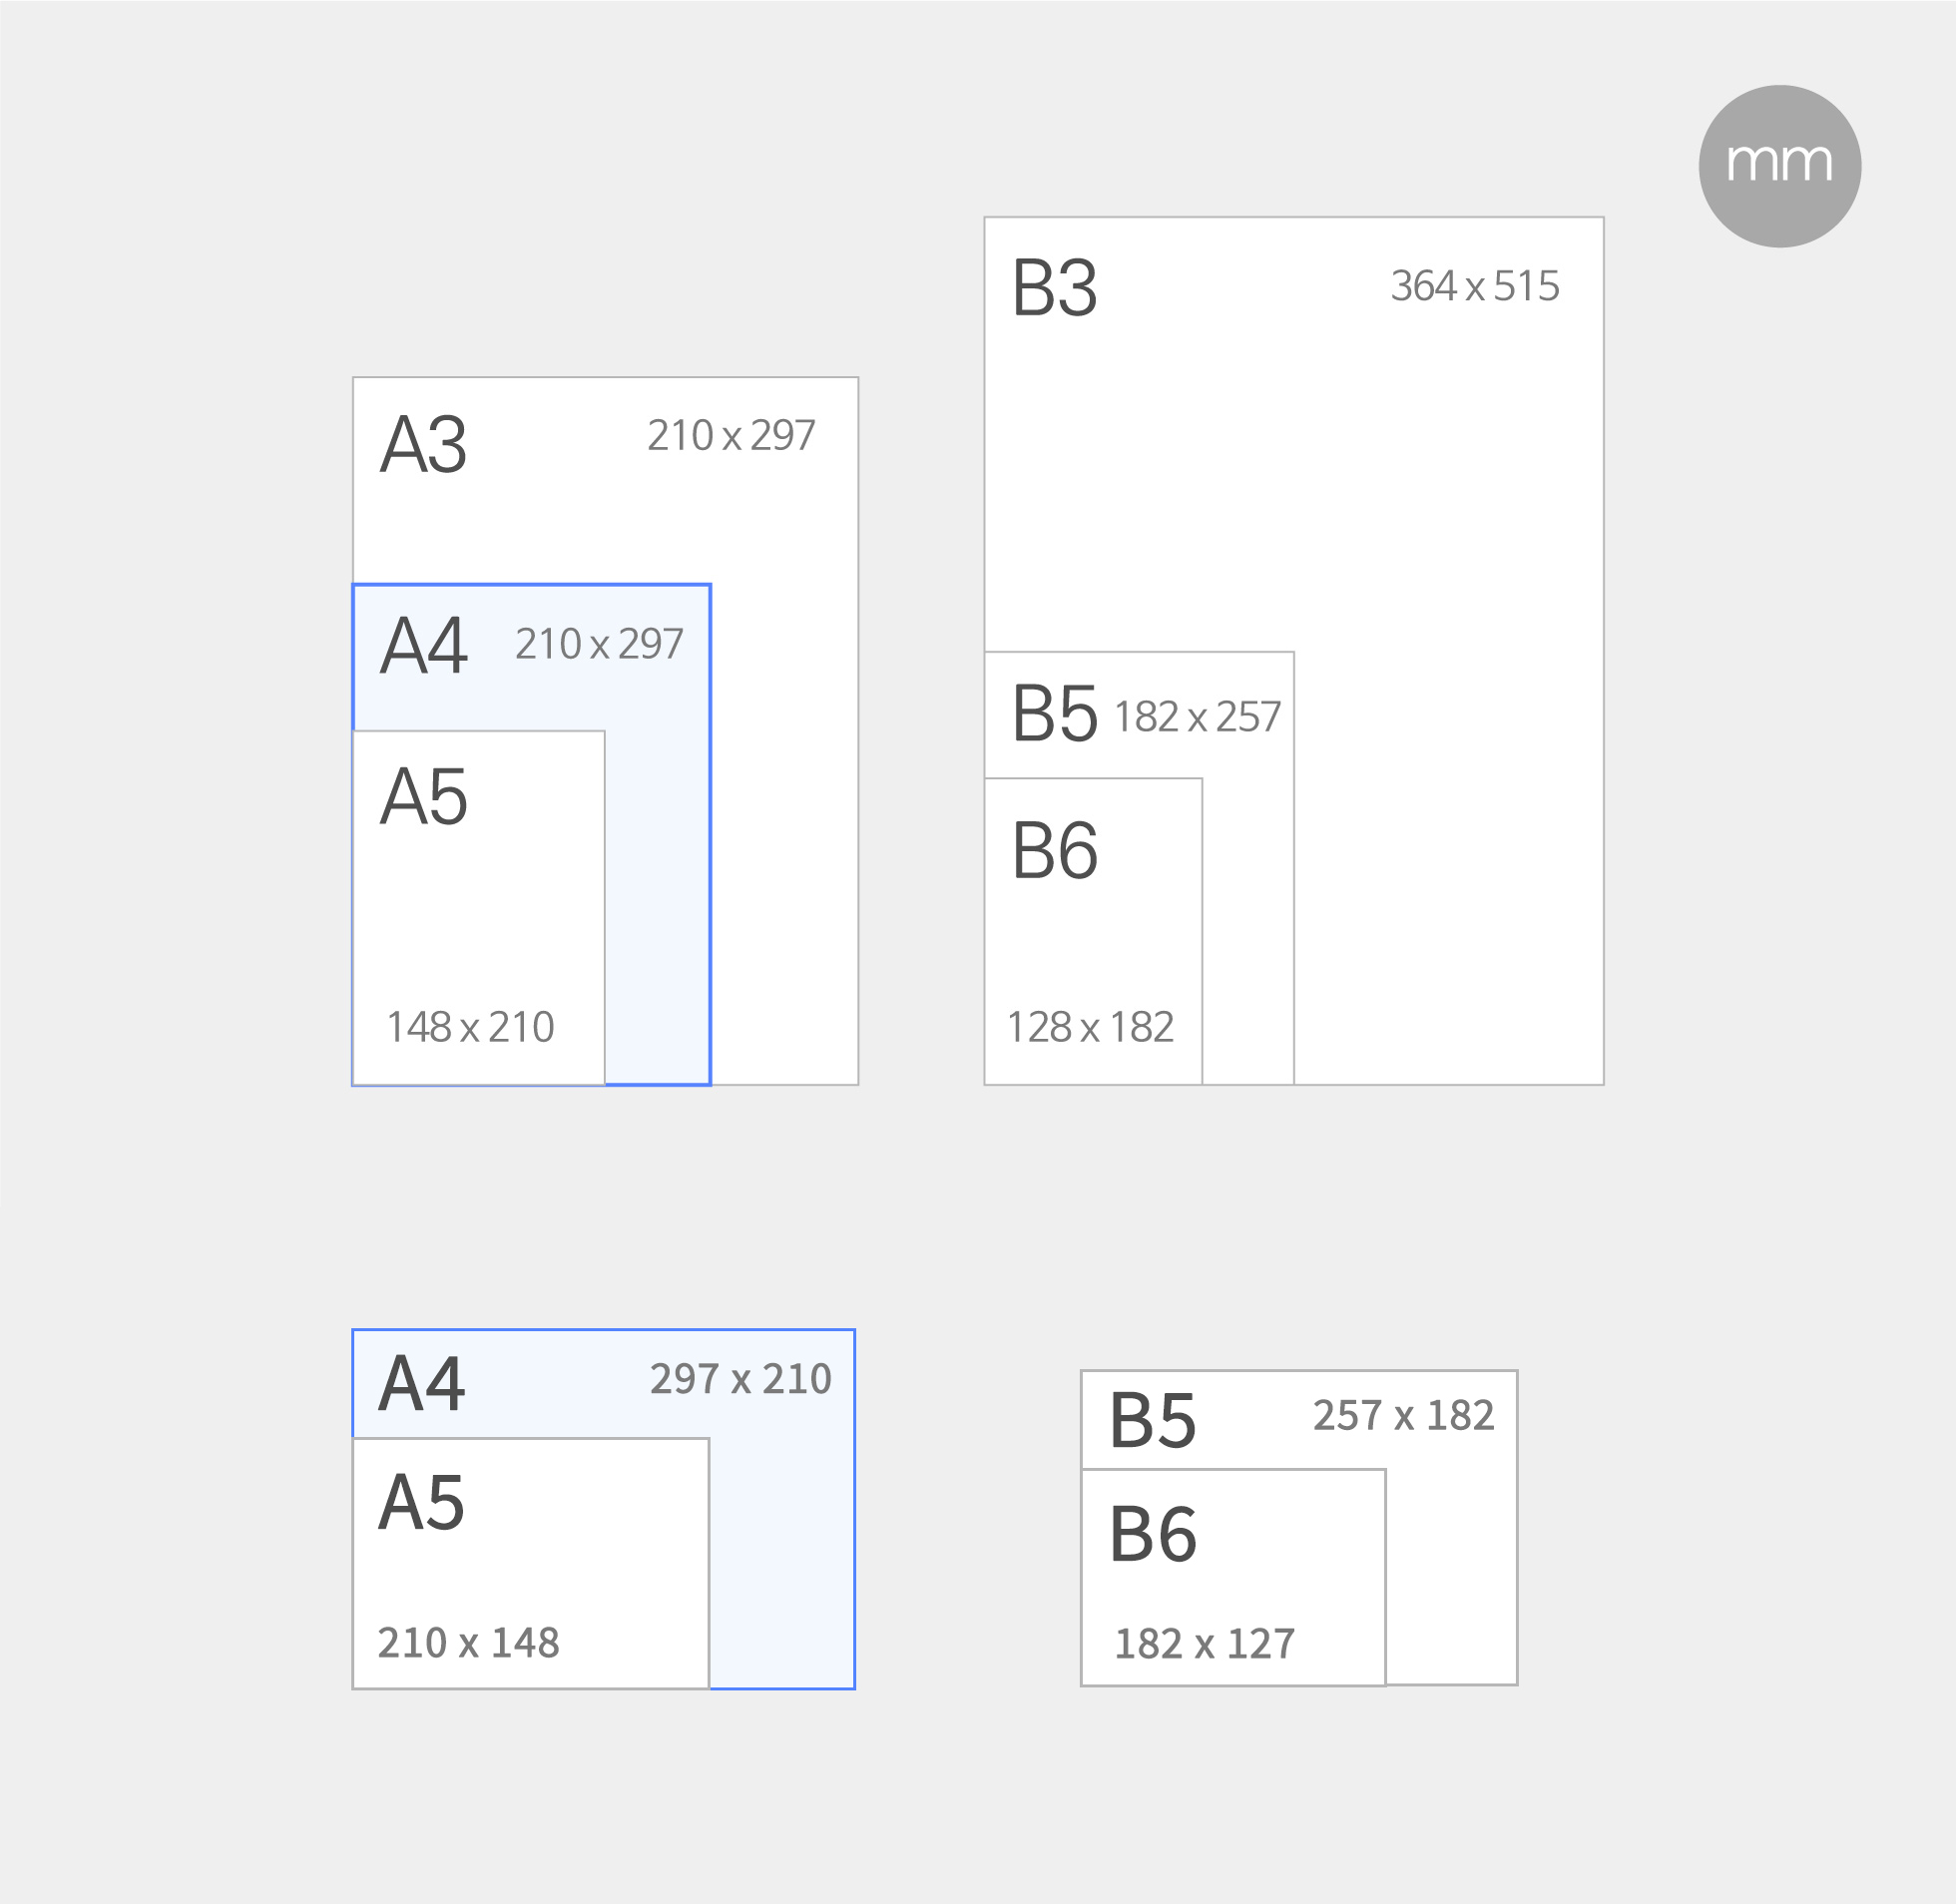Select the portrait B5 label

pyautogui.click(x=1054, y=714)
